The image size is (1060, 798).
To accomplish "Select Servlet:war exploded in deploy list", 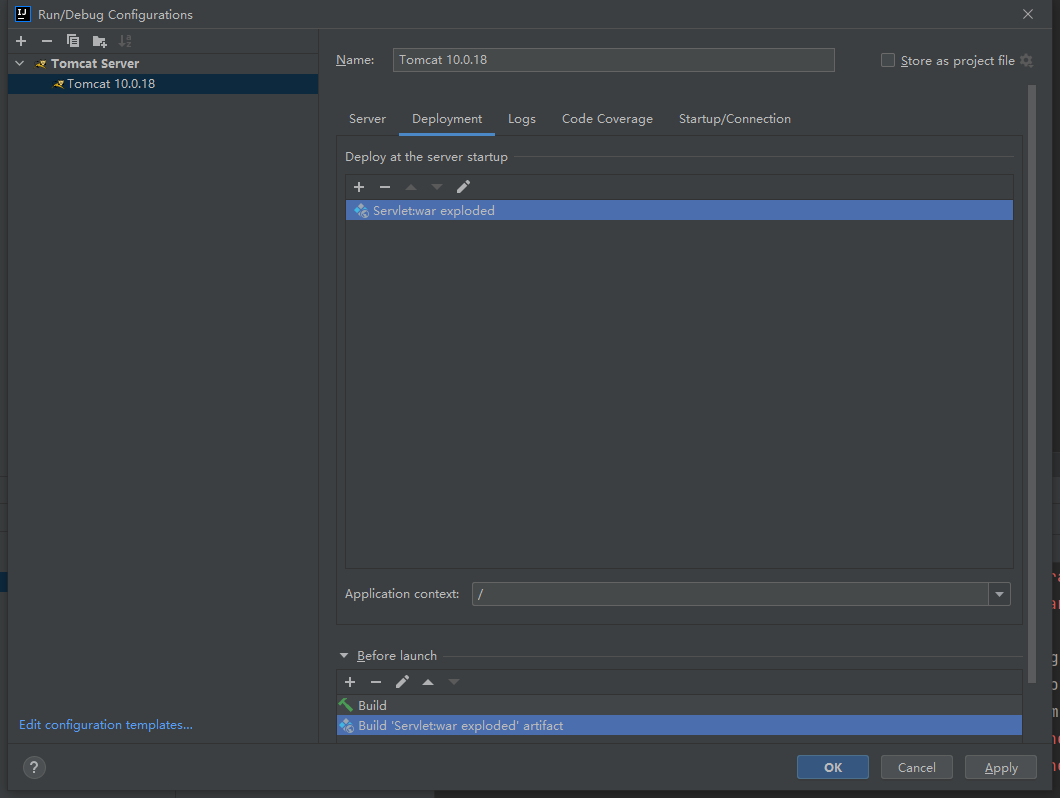I will coord(679,210).
